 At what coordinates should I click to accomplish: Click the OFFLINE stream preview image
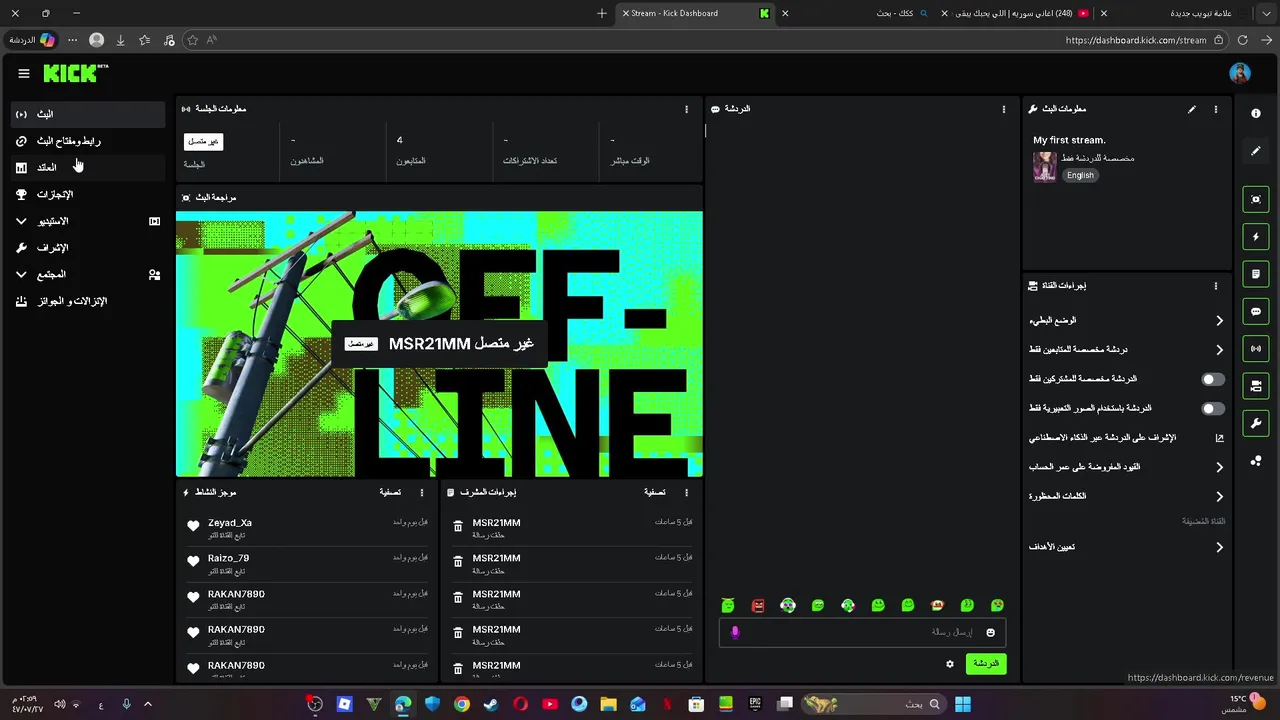click(x=439, y=344)
